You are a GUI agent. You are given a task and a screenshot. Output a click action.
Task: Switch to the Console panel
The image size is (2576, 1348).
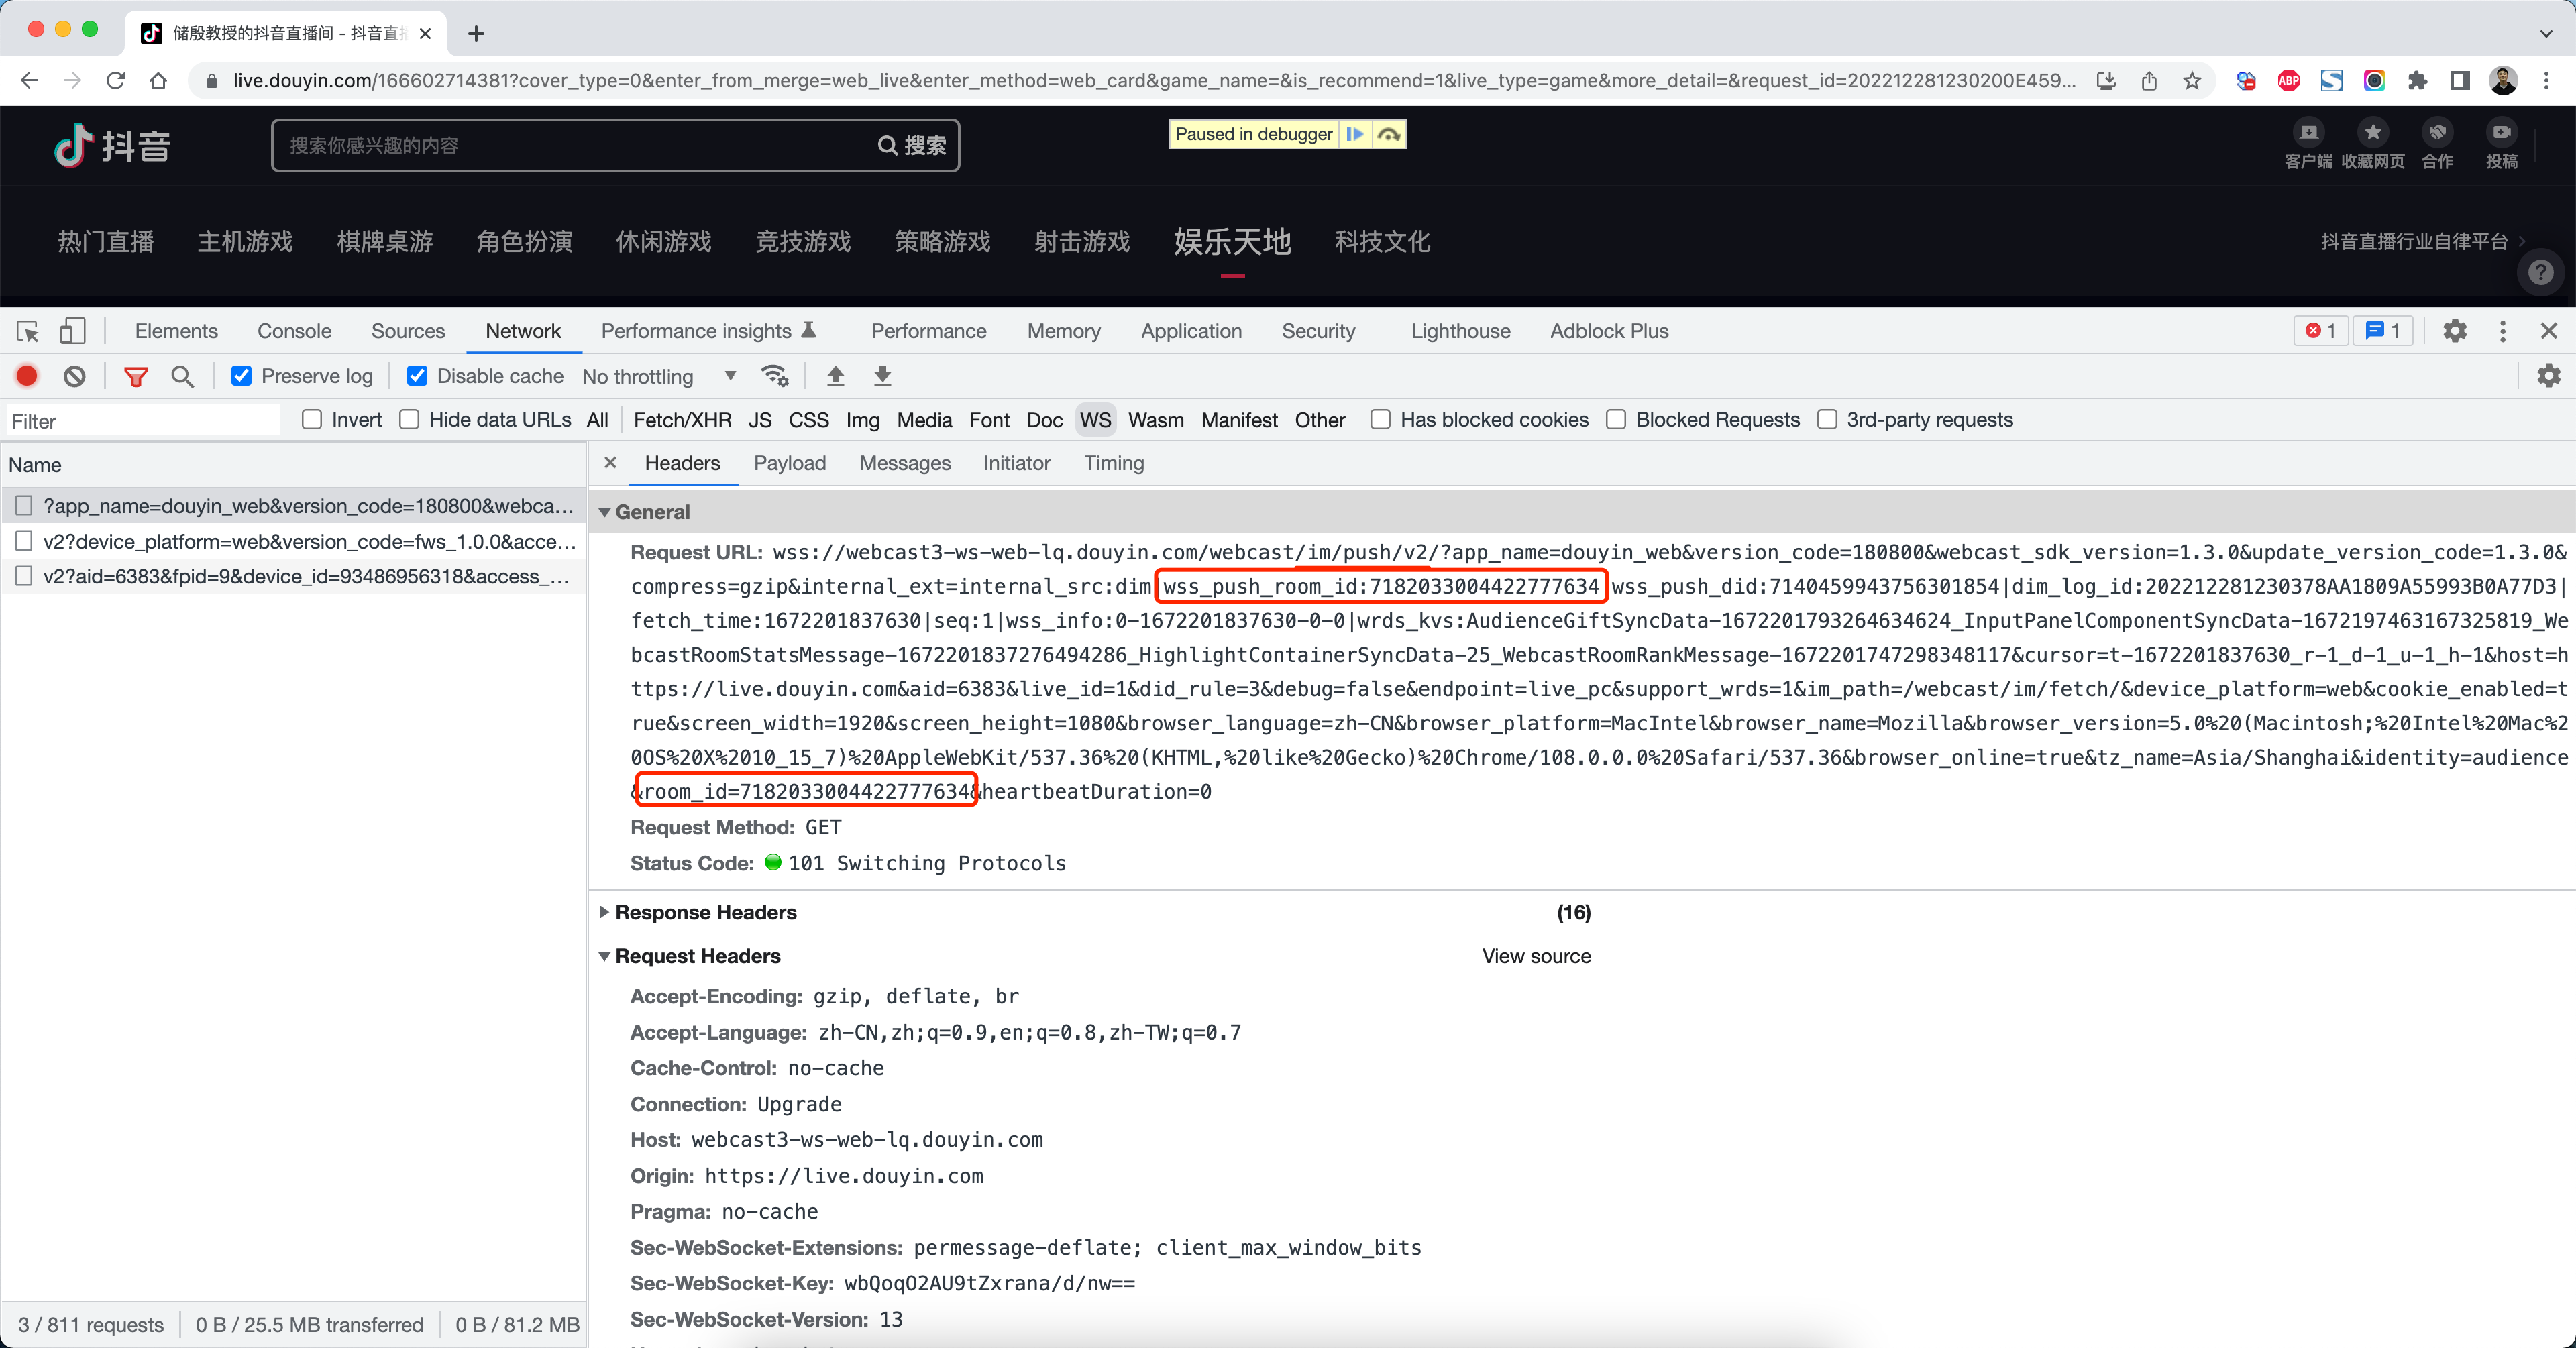pyautogui.click(x=294, y=331)
